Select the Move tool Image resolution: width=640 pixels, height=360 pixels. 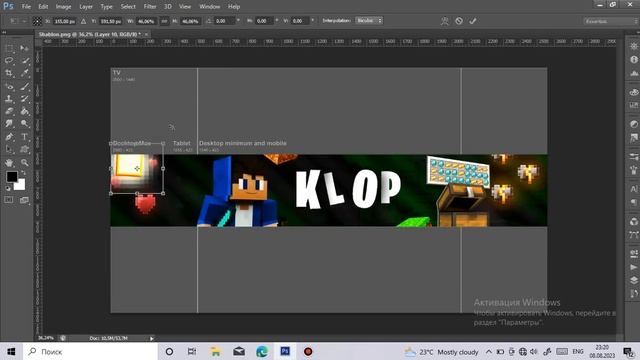click(x=24, y=48)
